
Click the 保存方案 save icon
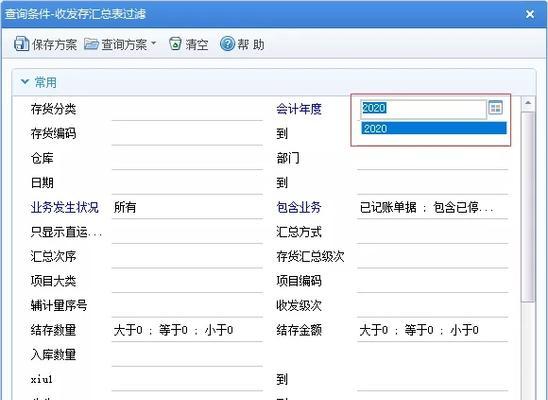[x=21, y=44]
